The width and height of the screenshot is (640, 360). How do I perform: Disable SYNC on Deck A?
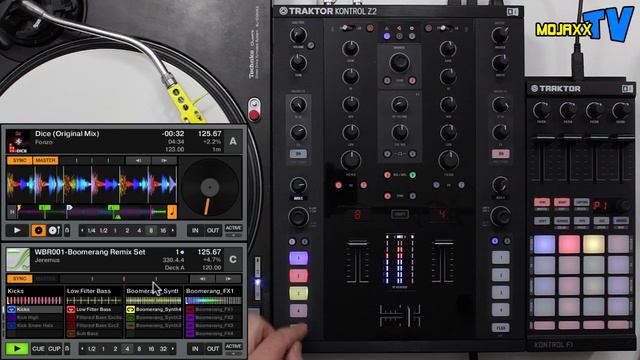click(20, 160)
